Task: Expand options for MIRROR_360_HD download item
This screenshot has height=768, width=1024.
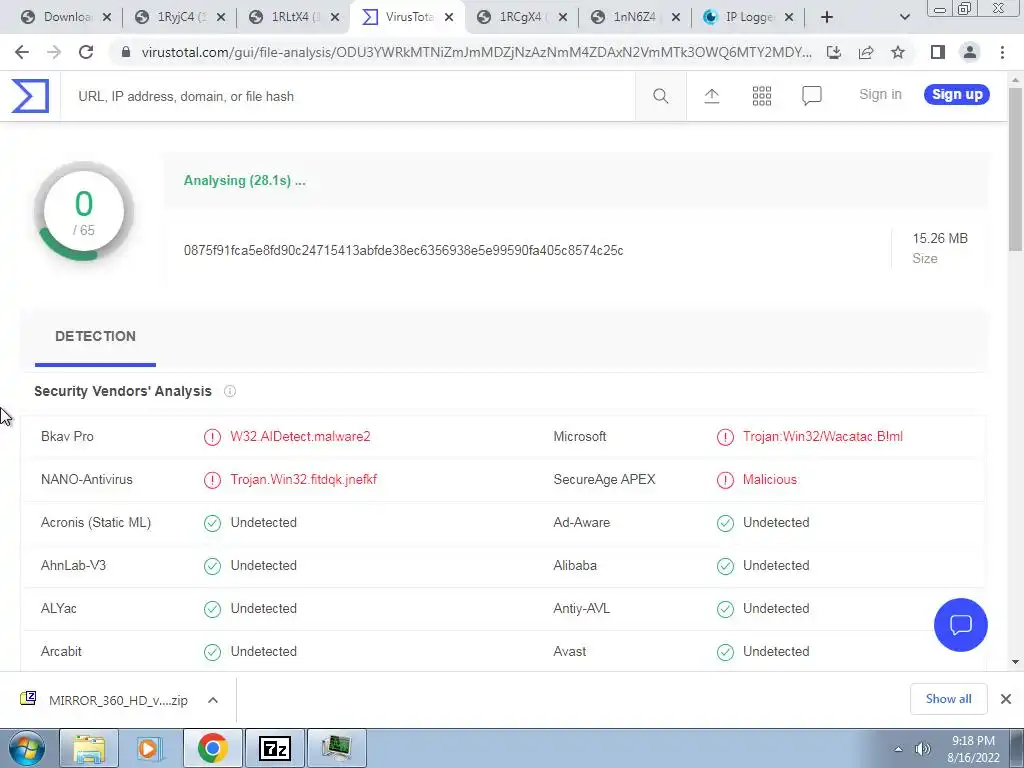Action: coord(212,700)
